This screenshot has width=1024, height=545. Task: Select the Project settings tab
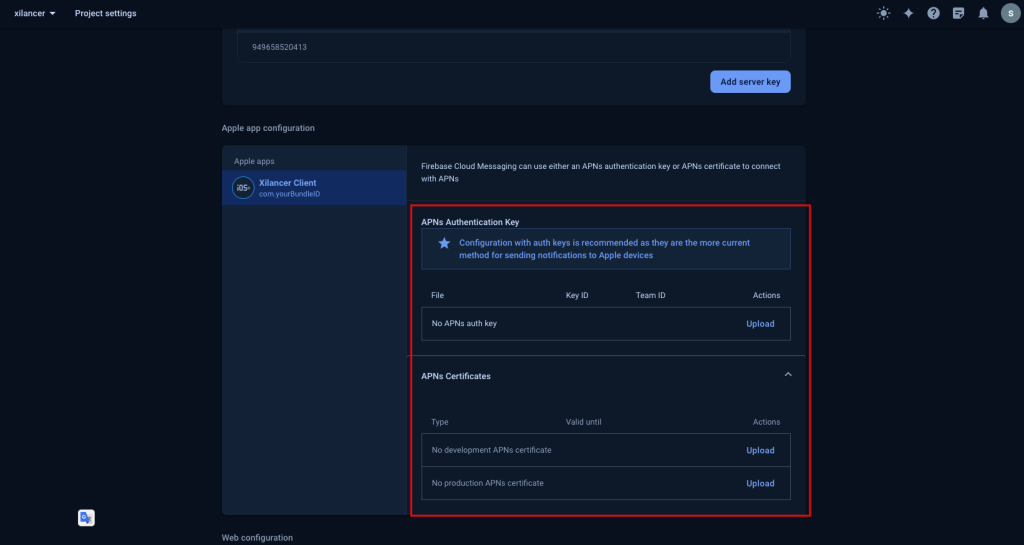tap(105, 13)
